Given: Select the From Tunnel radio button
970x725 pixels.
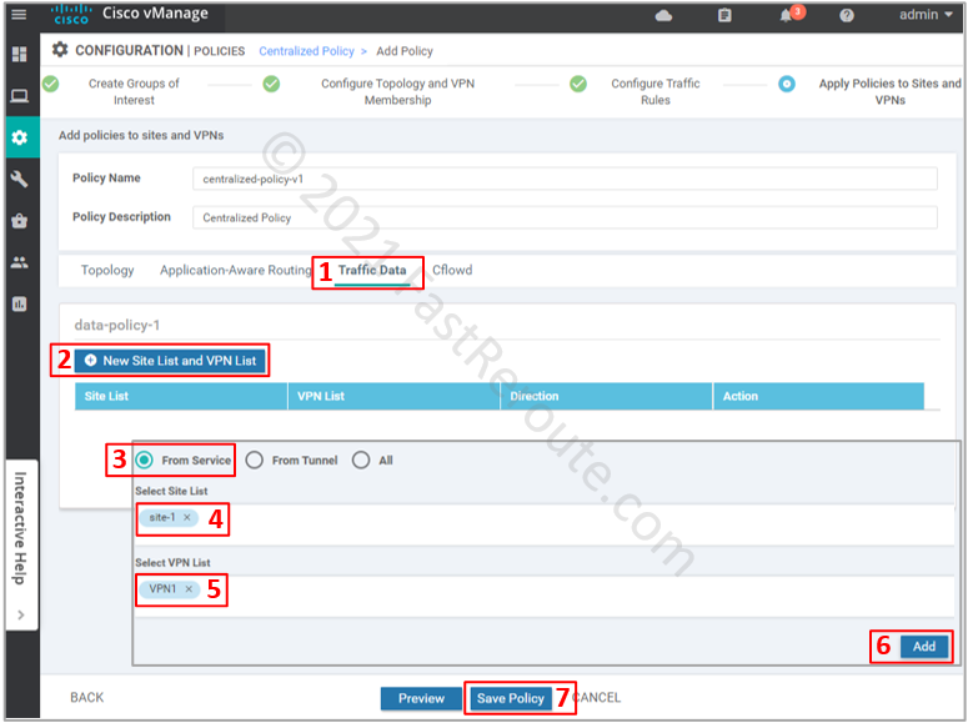Looking at the screenshot, I should tap(255, 460).
